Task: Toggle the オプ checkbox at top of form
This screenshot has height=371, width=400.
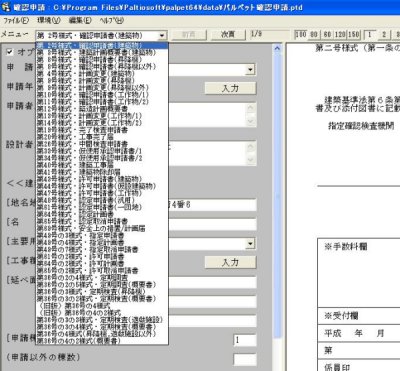Action: [10, 52]
